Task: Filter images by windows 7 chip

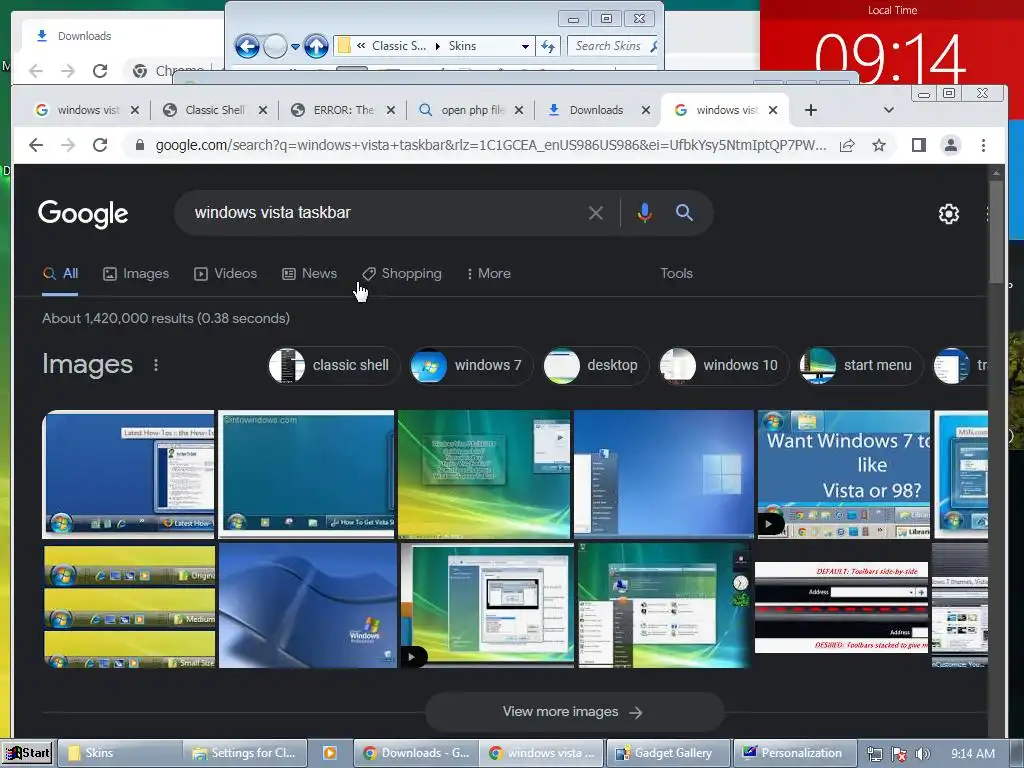Action: [470, 365]
